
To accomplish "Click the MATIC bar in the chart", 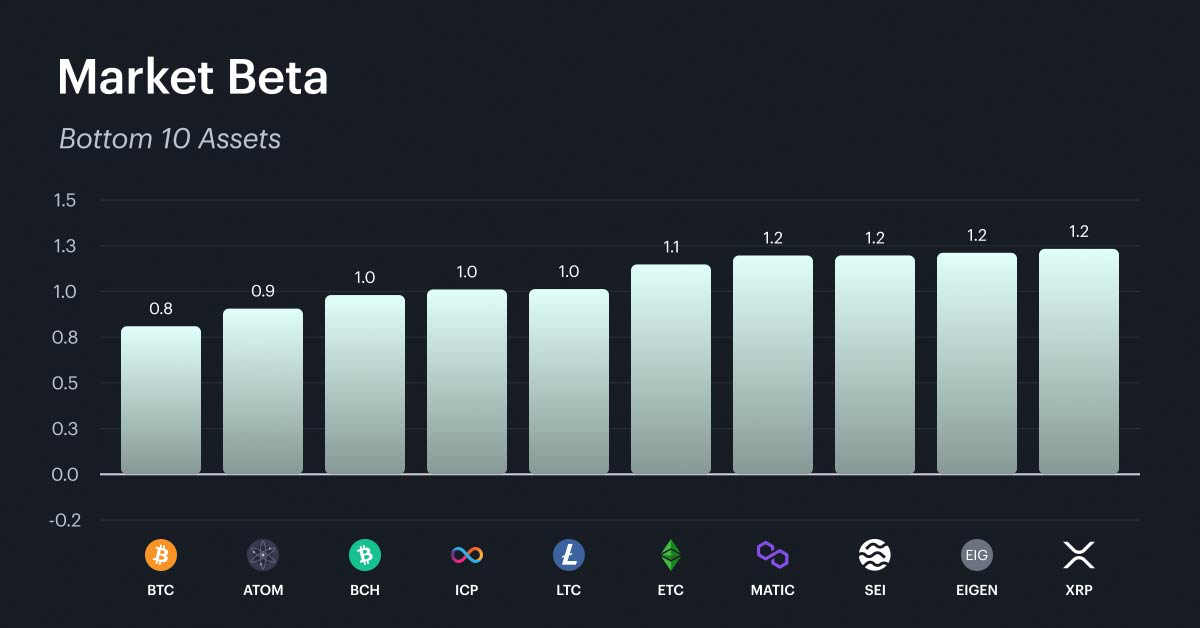I will (x=773, y=364).
